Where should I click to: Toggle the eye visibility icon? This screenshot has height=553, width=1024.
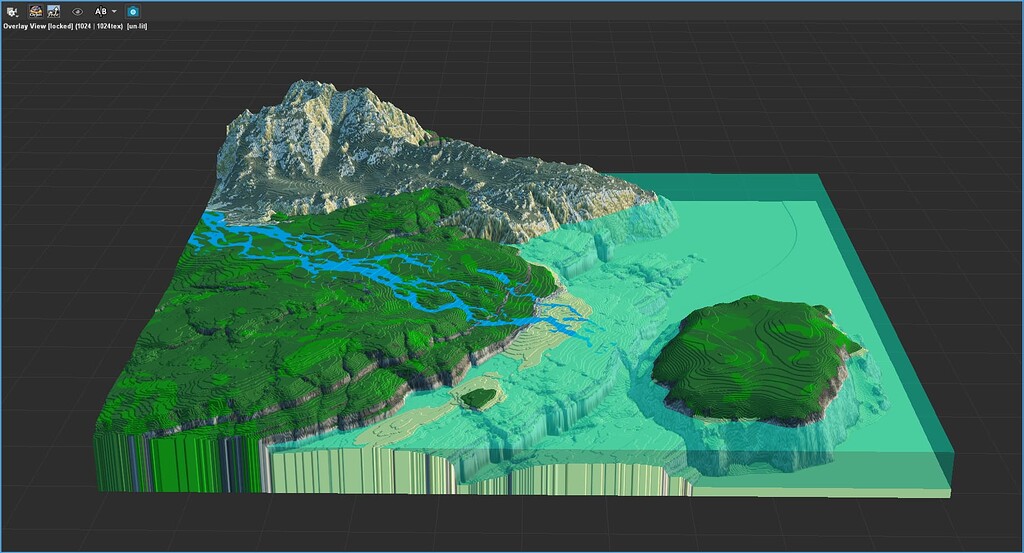(77, 11)
